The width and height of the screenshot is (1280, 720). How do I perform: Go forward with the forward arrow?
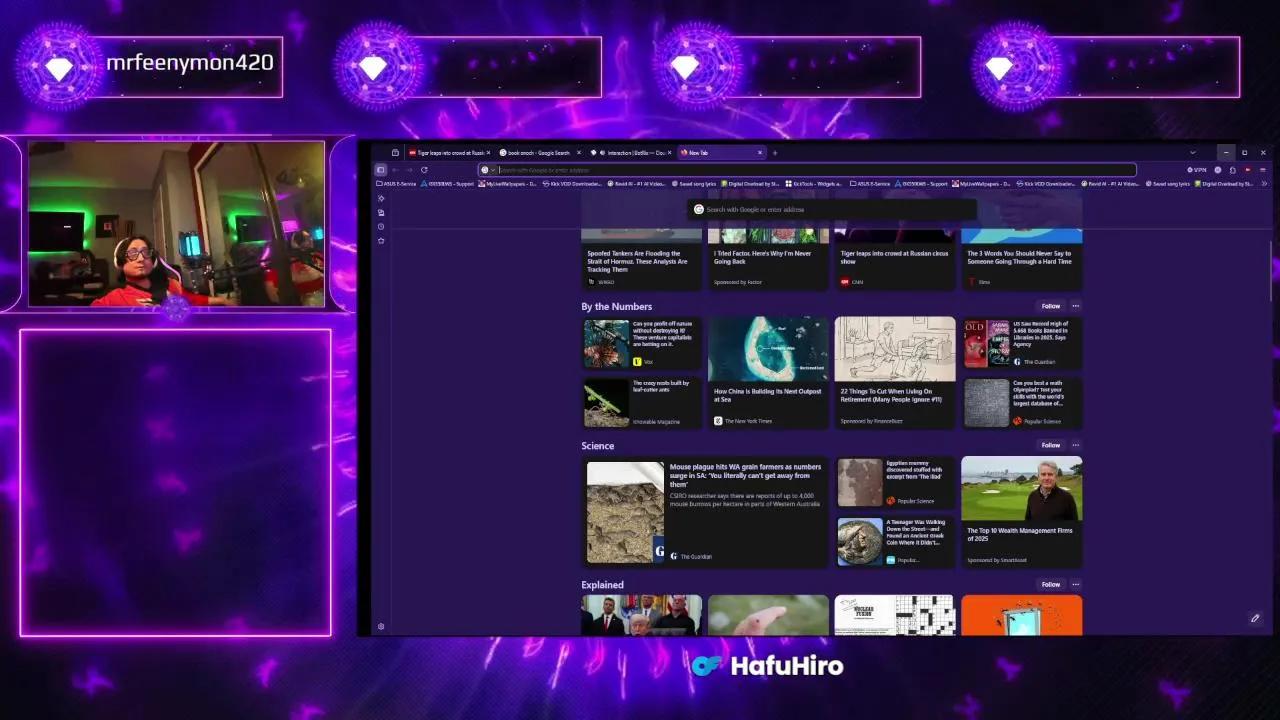(408, 170)
